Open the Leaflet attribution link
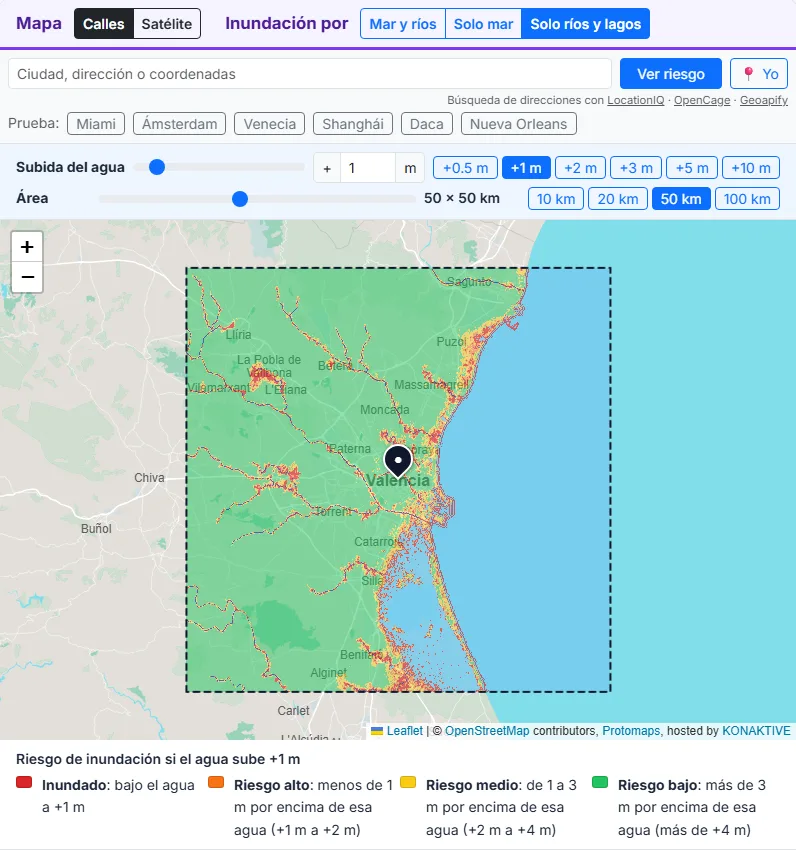Image resolution: width=796 pixels, height=850 pixels. 404,731
